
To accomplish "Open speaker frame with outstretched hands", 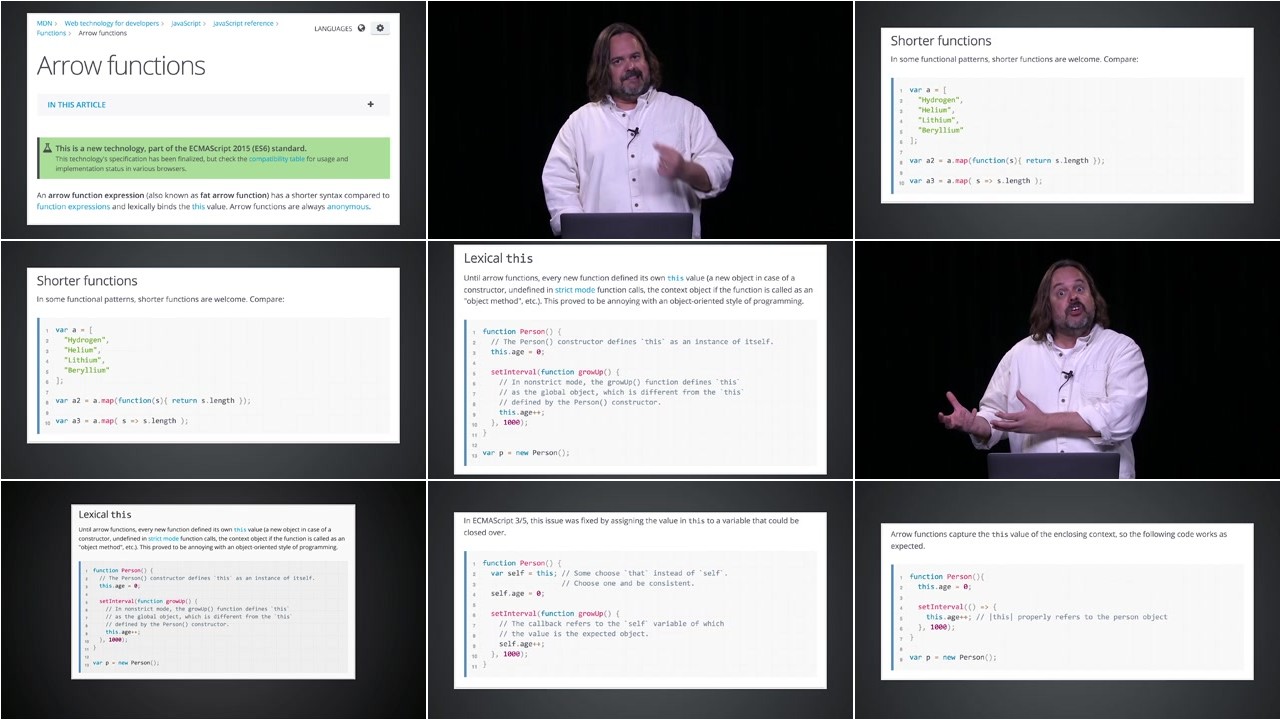I will click(1068, 360).
